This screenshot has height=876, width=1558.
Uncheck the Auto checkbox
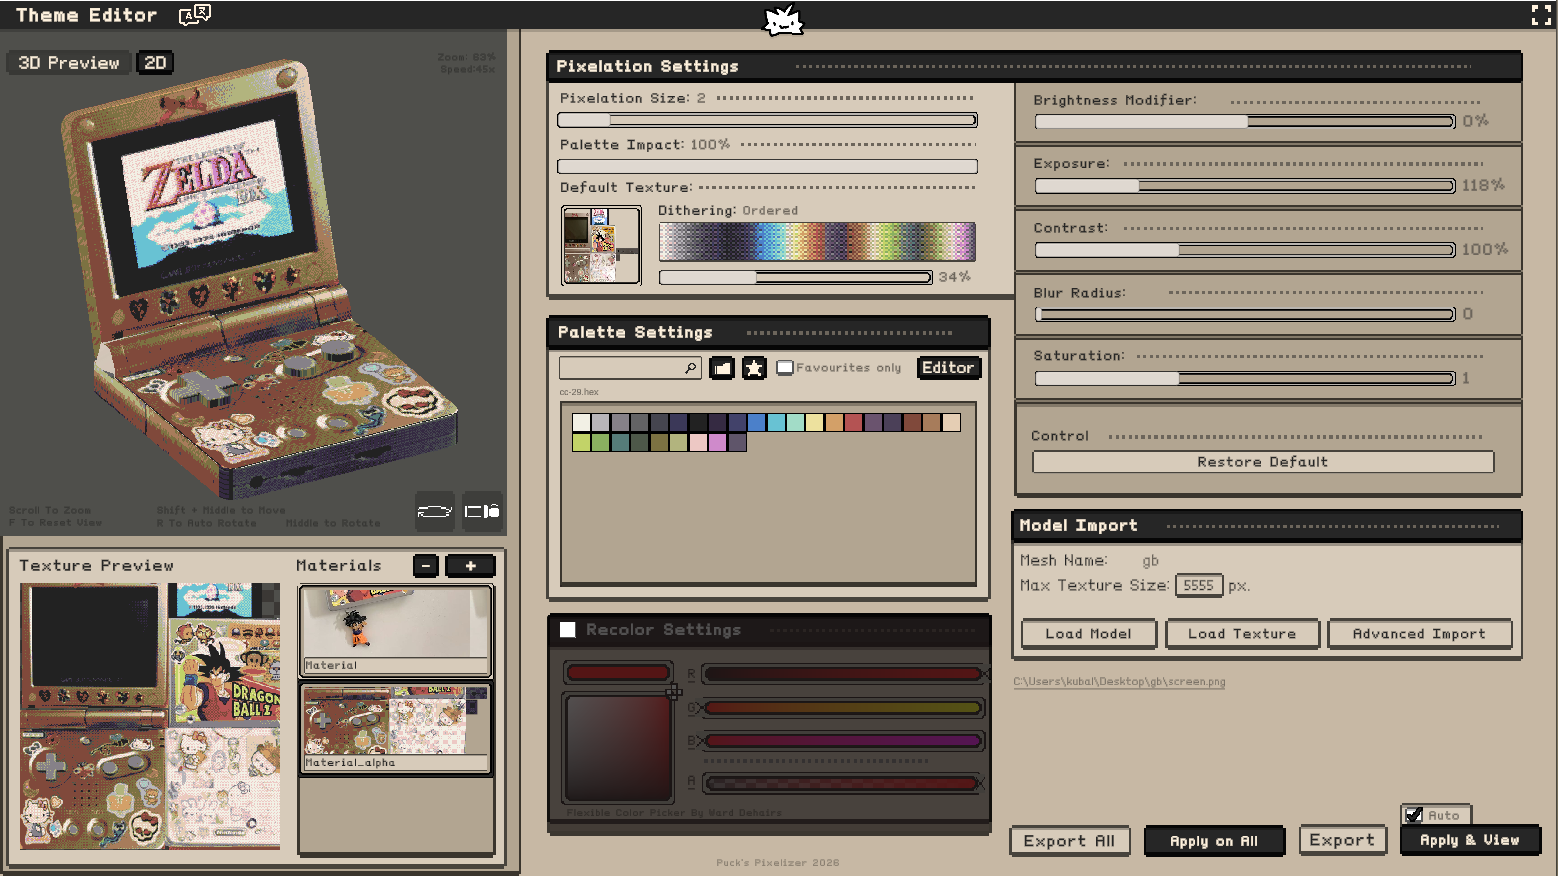click(x=1414, y=816)
